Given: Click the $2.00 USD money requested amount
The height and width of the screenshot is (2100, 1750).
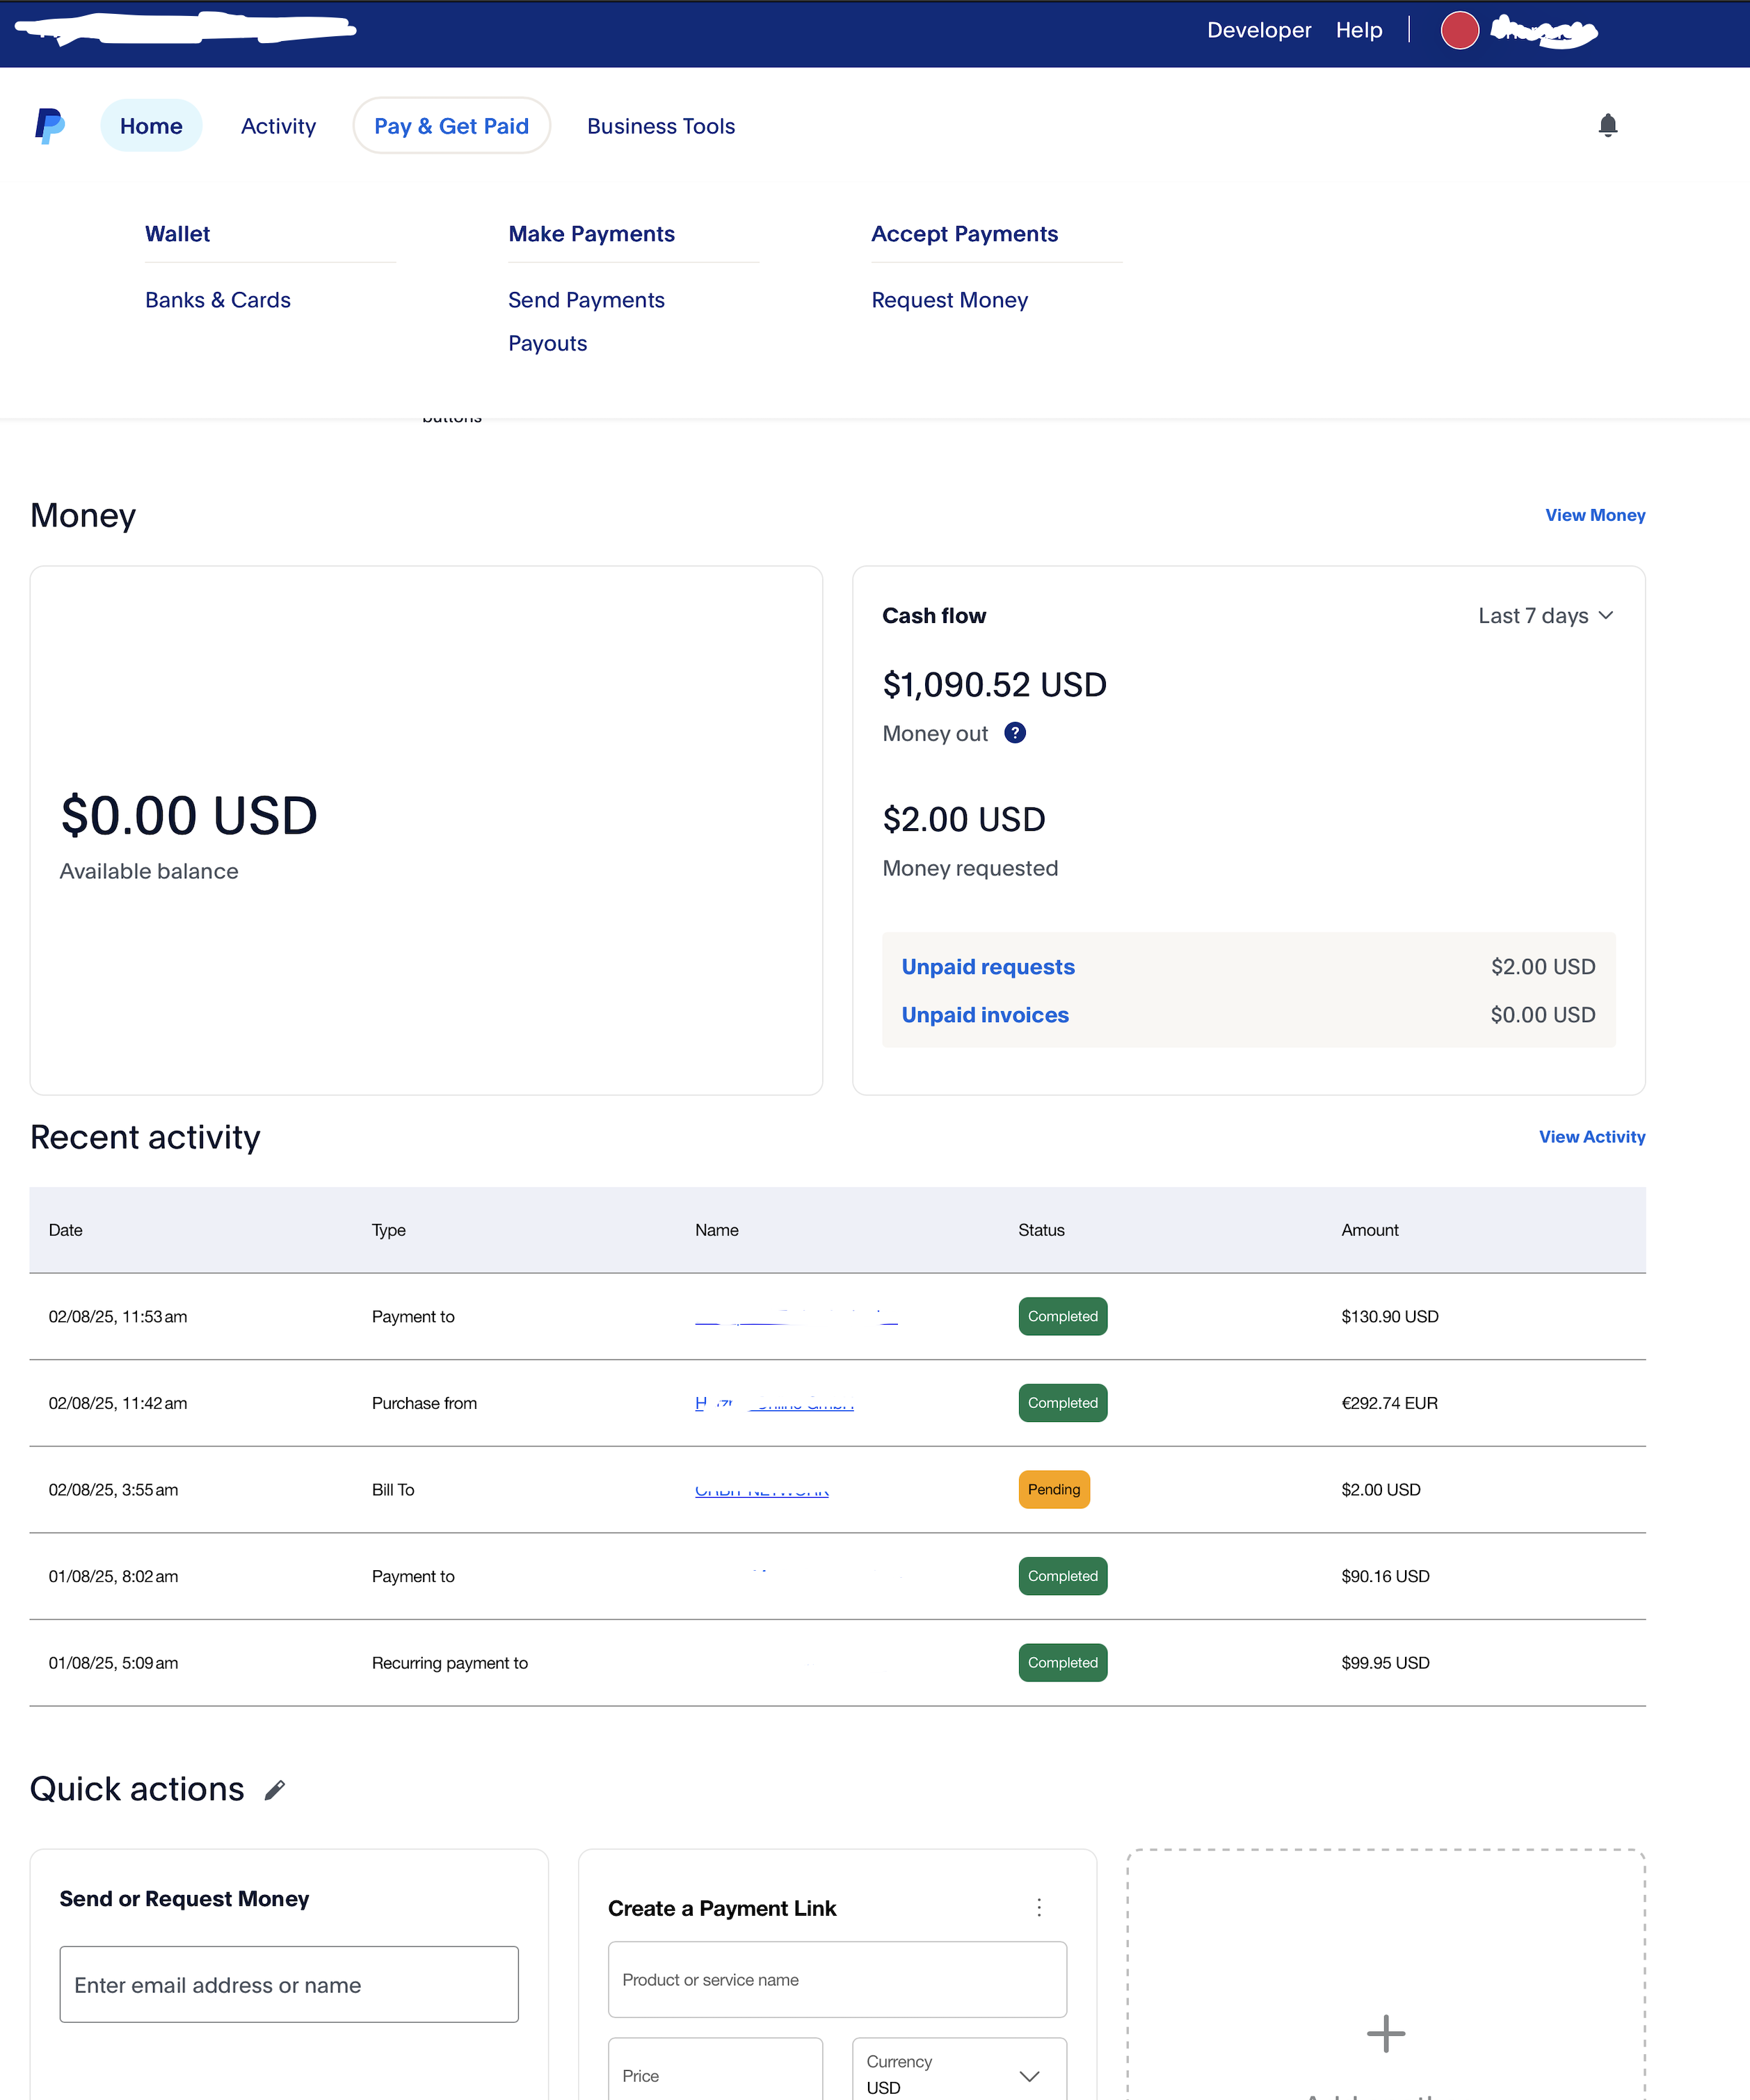Looking at the screenshot, I should pos(964,820).
